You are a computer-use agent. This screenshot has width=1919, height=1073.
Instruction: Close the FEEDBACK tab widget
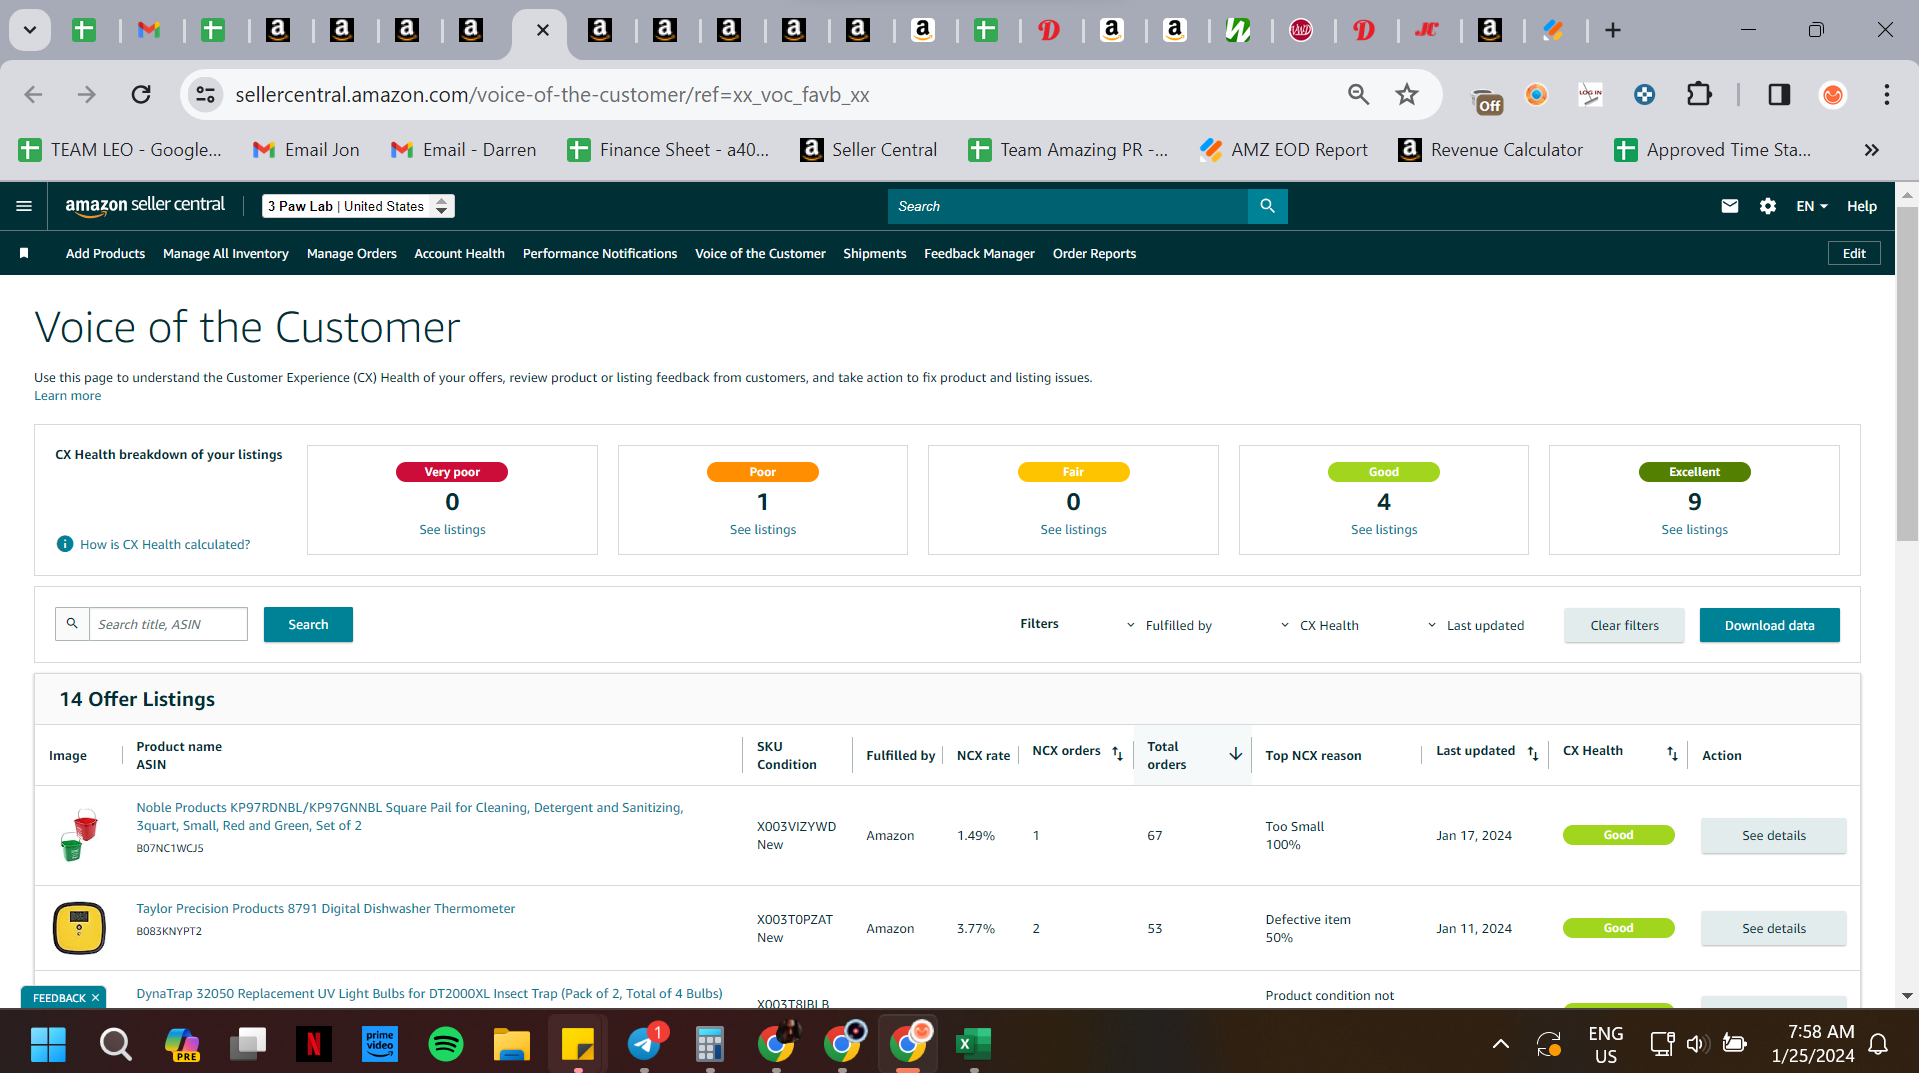tap(95, 997)
